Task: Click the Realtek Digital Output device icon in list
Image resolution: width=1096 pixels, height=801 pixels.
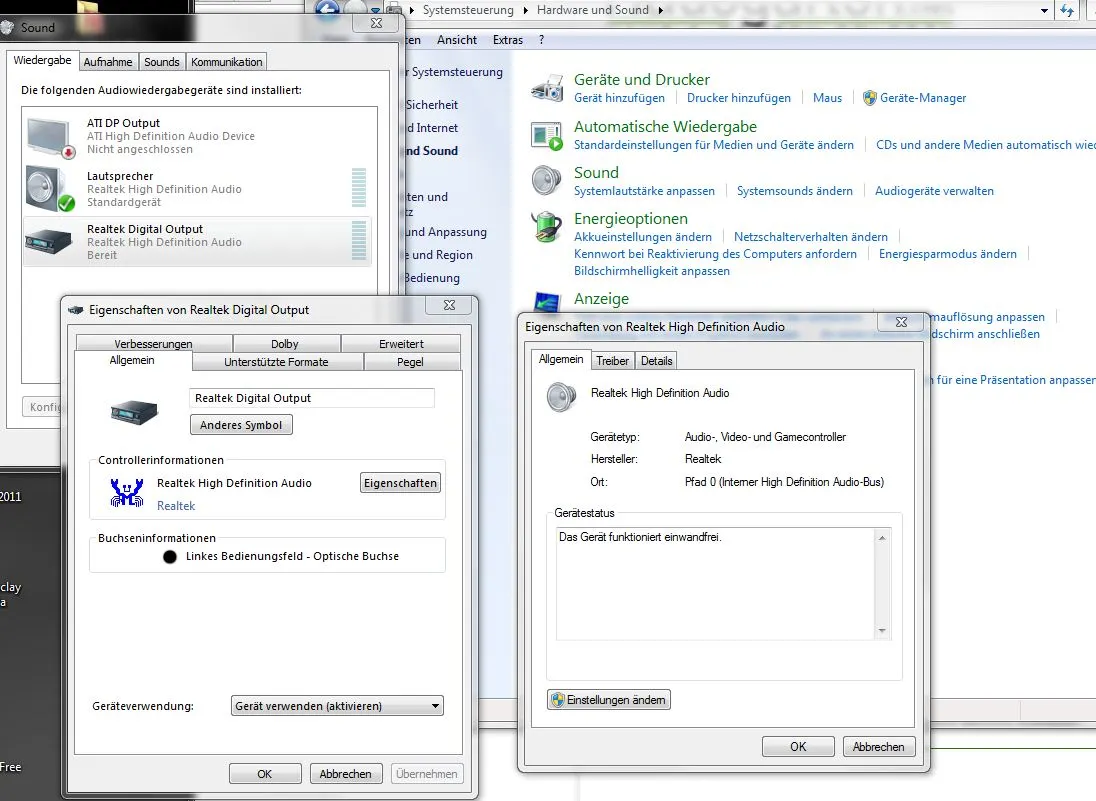Action: 50,243
